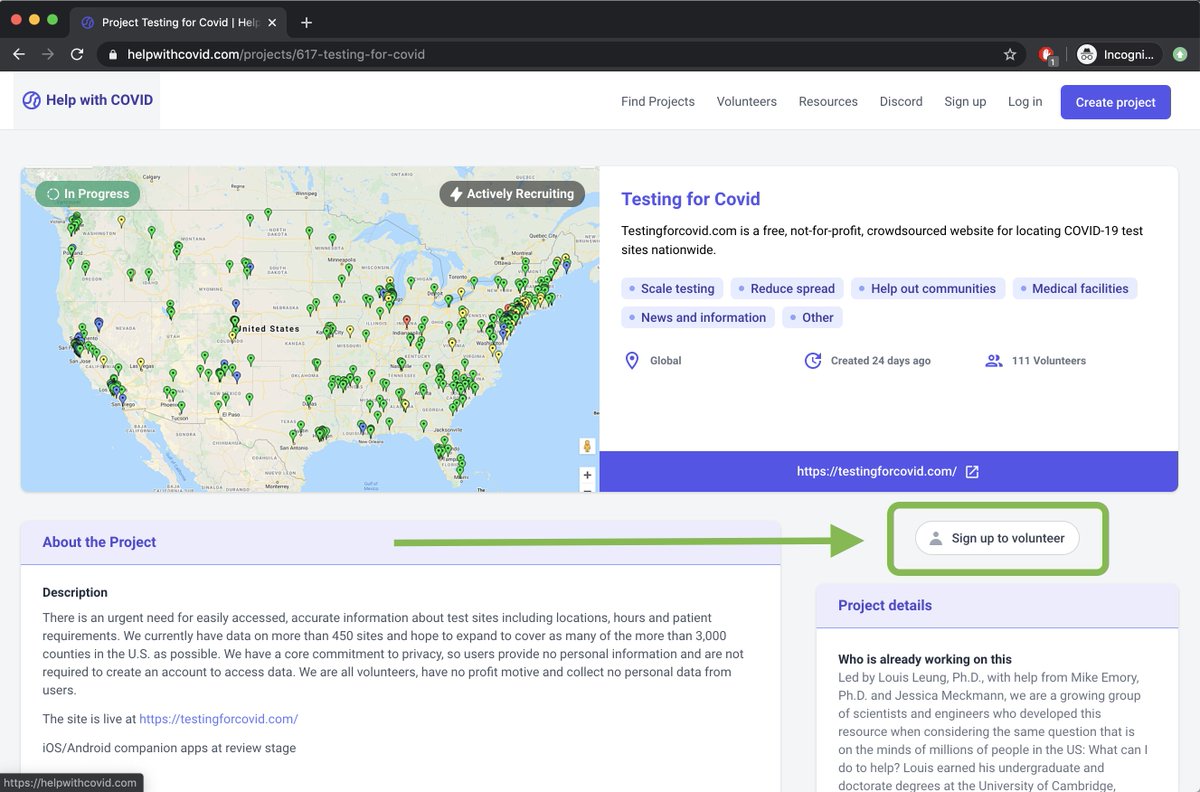Select the Reduce spread tag
1200x792 pixels.
click(787, 288)
